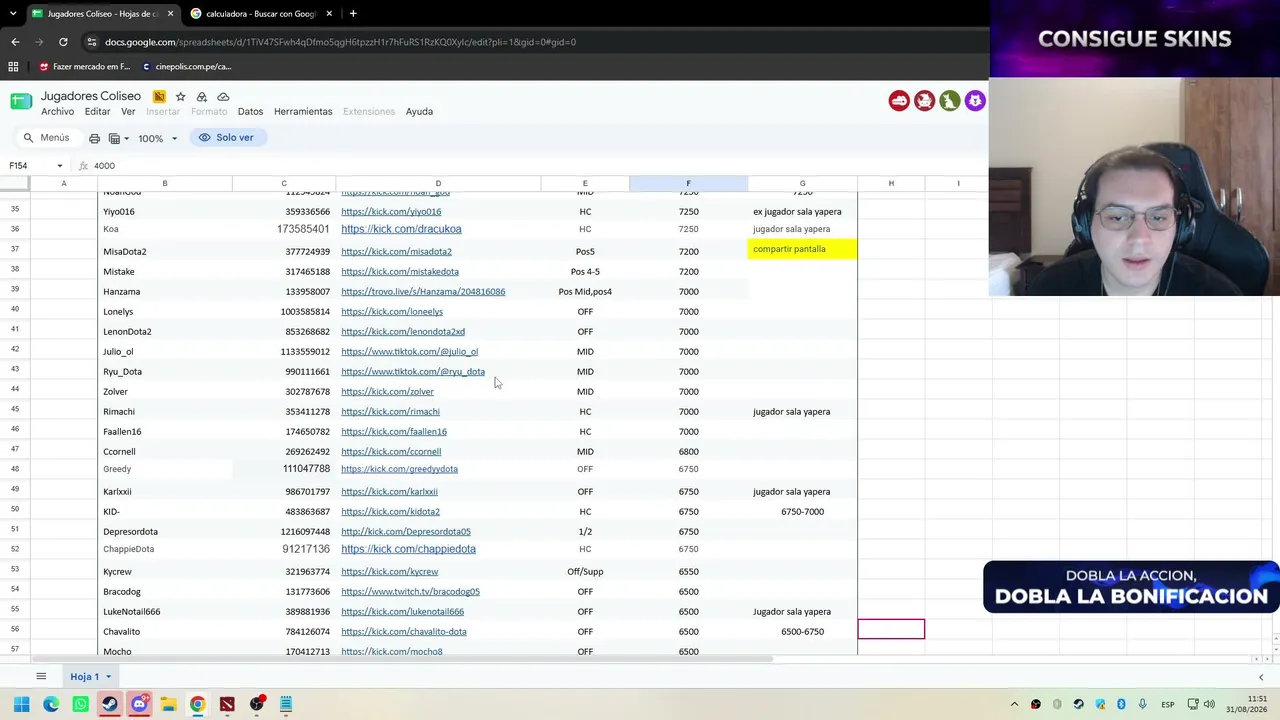Open the Ayuda menu
1280x720 pixels.
(x=419, y=112)
